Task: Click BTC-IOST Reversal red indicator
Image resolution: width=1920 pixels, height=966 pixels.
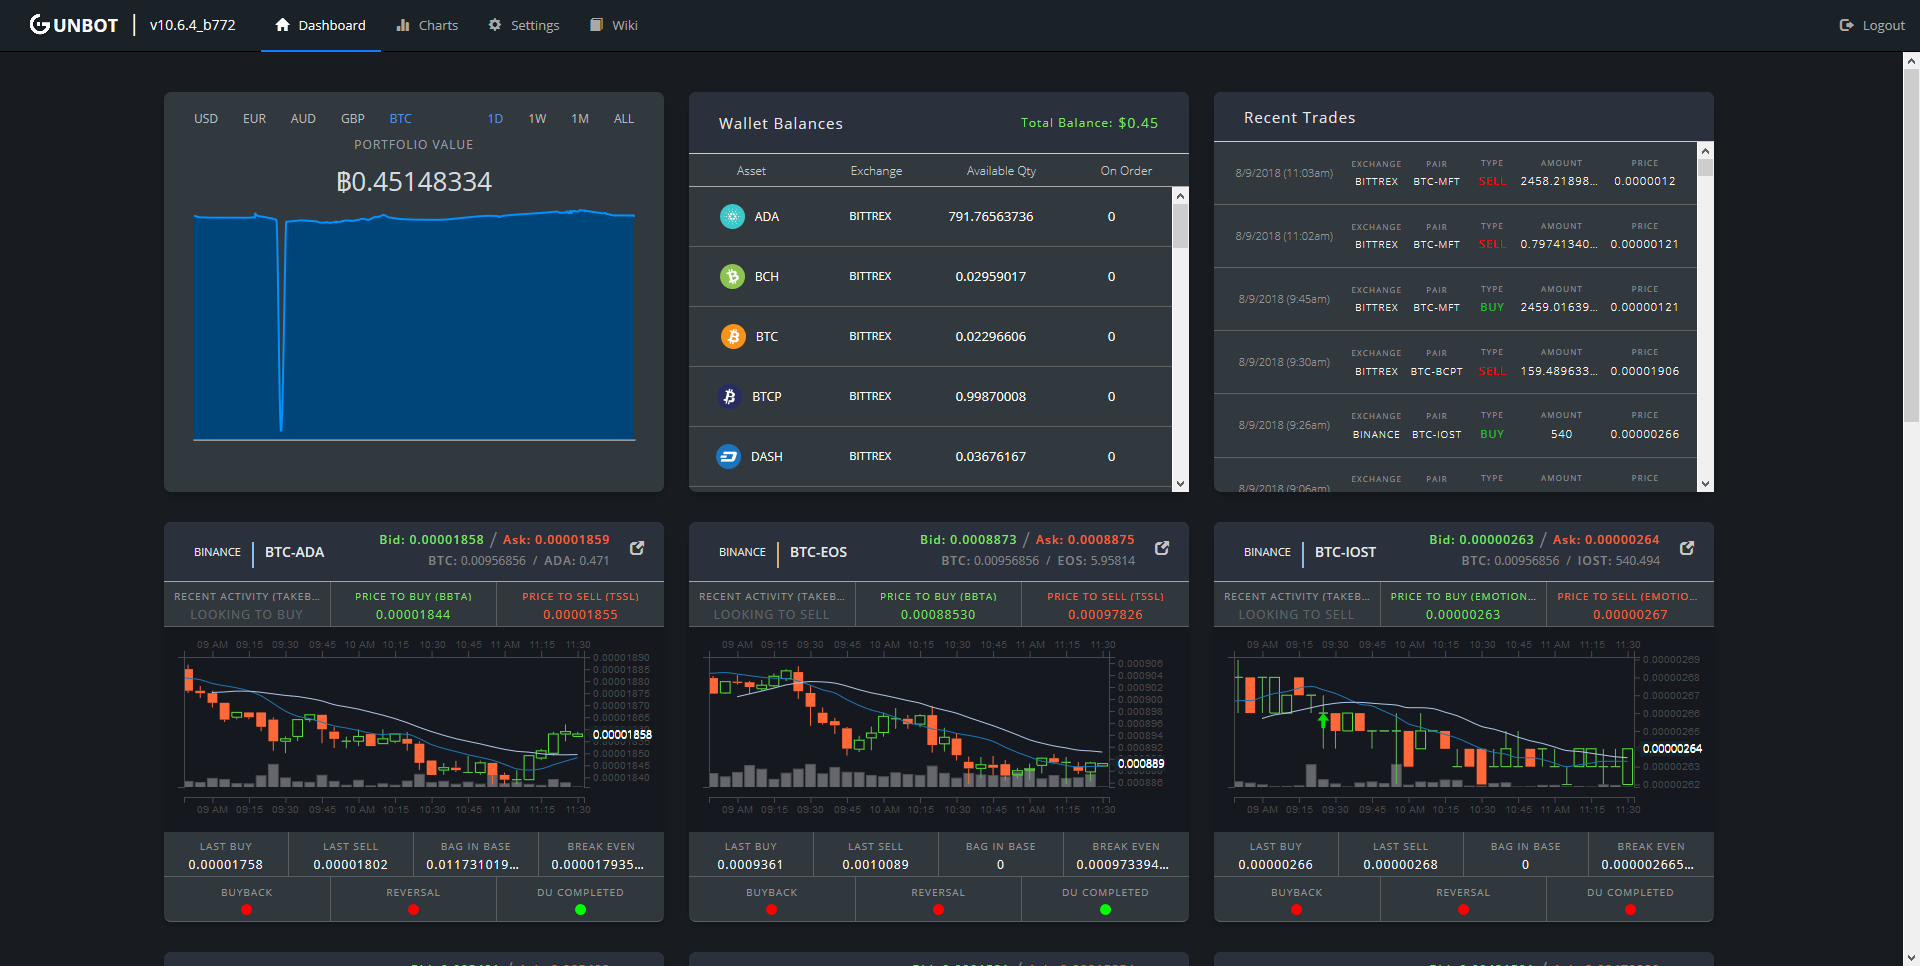Action: click(x=1463, y=910)
